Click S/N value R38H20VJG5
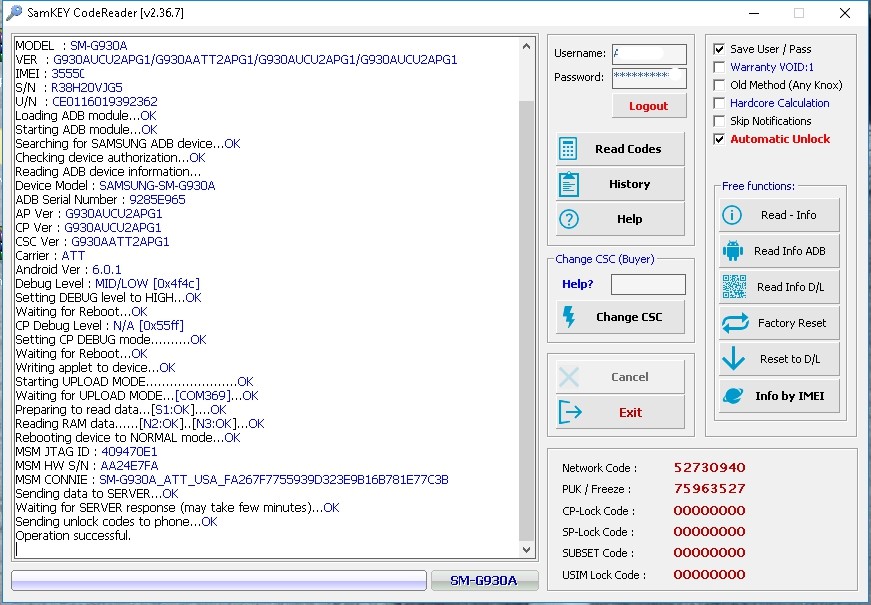The image size is (871, 605). click(x=87, y=87)
